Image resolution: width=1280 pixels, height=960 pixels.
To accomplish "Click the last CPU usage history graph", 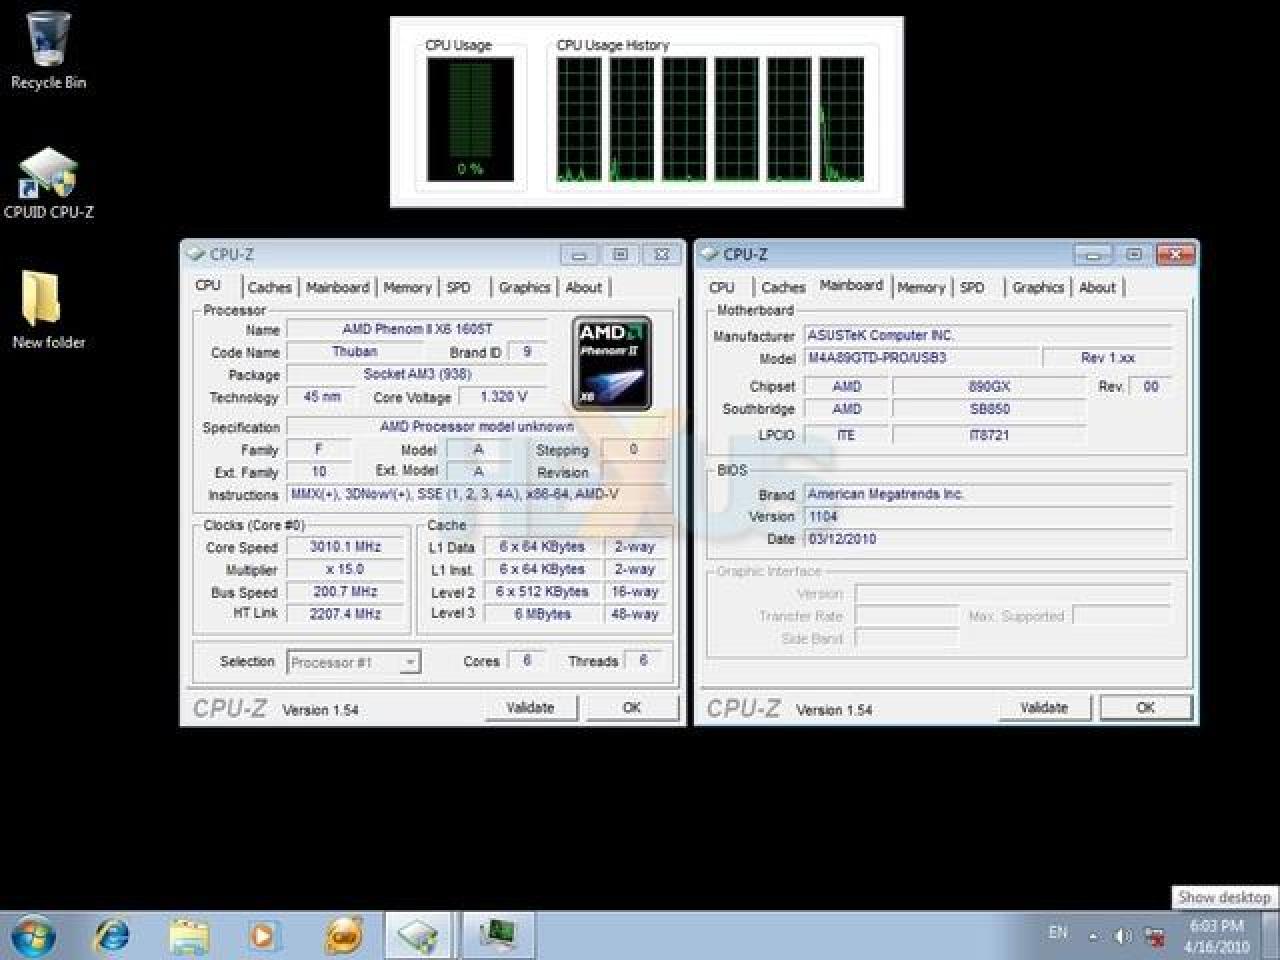I will pos(841,120).
